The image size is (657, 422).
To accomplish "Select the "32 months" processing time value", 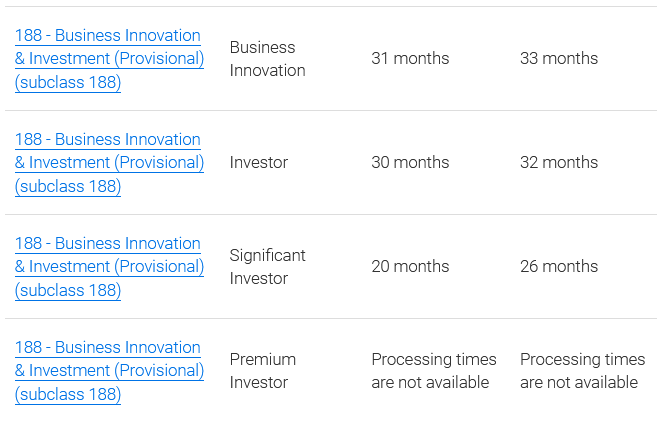I will pos(559,162).
